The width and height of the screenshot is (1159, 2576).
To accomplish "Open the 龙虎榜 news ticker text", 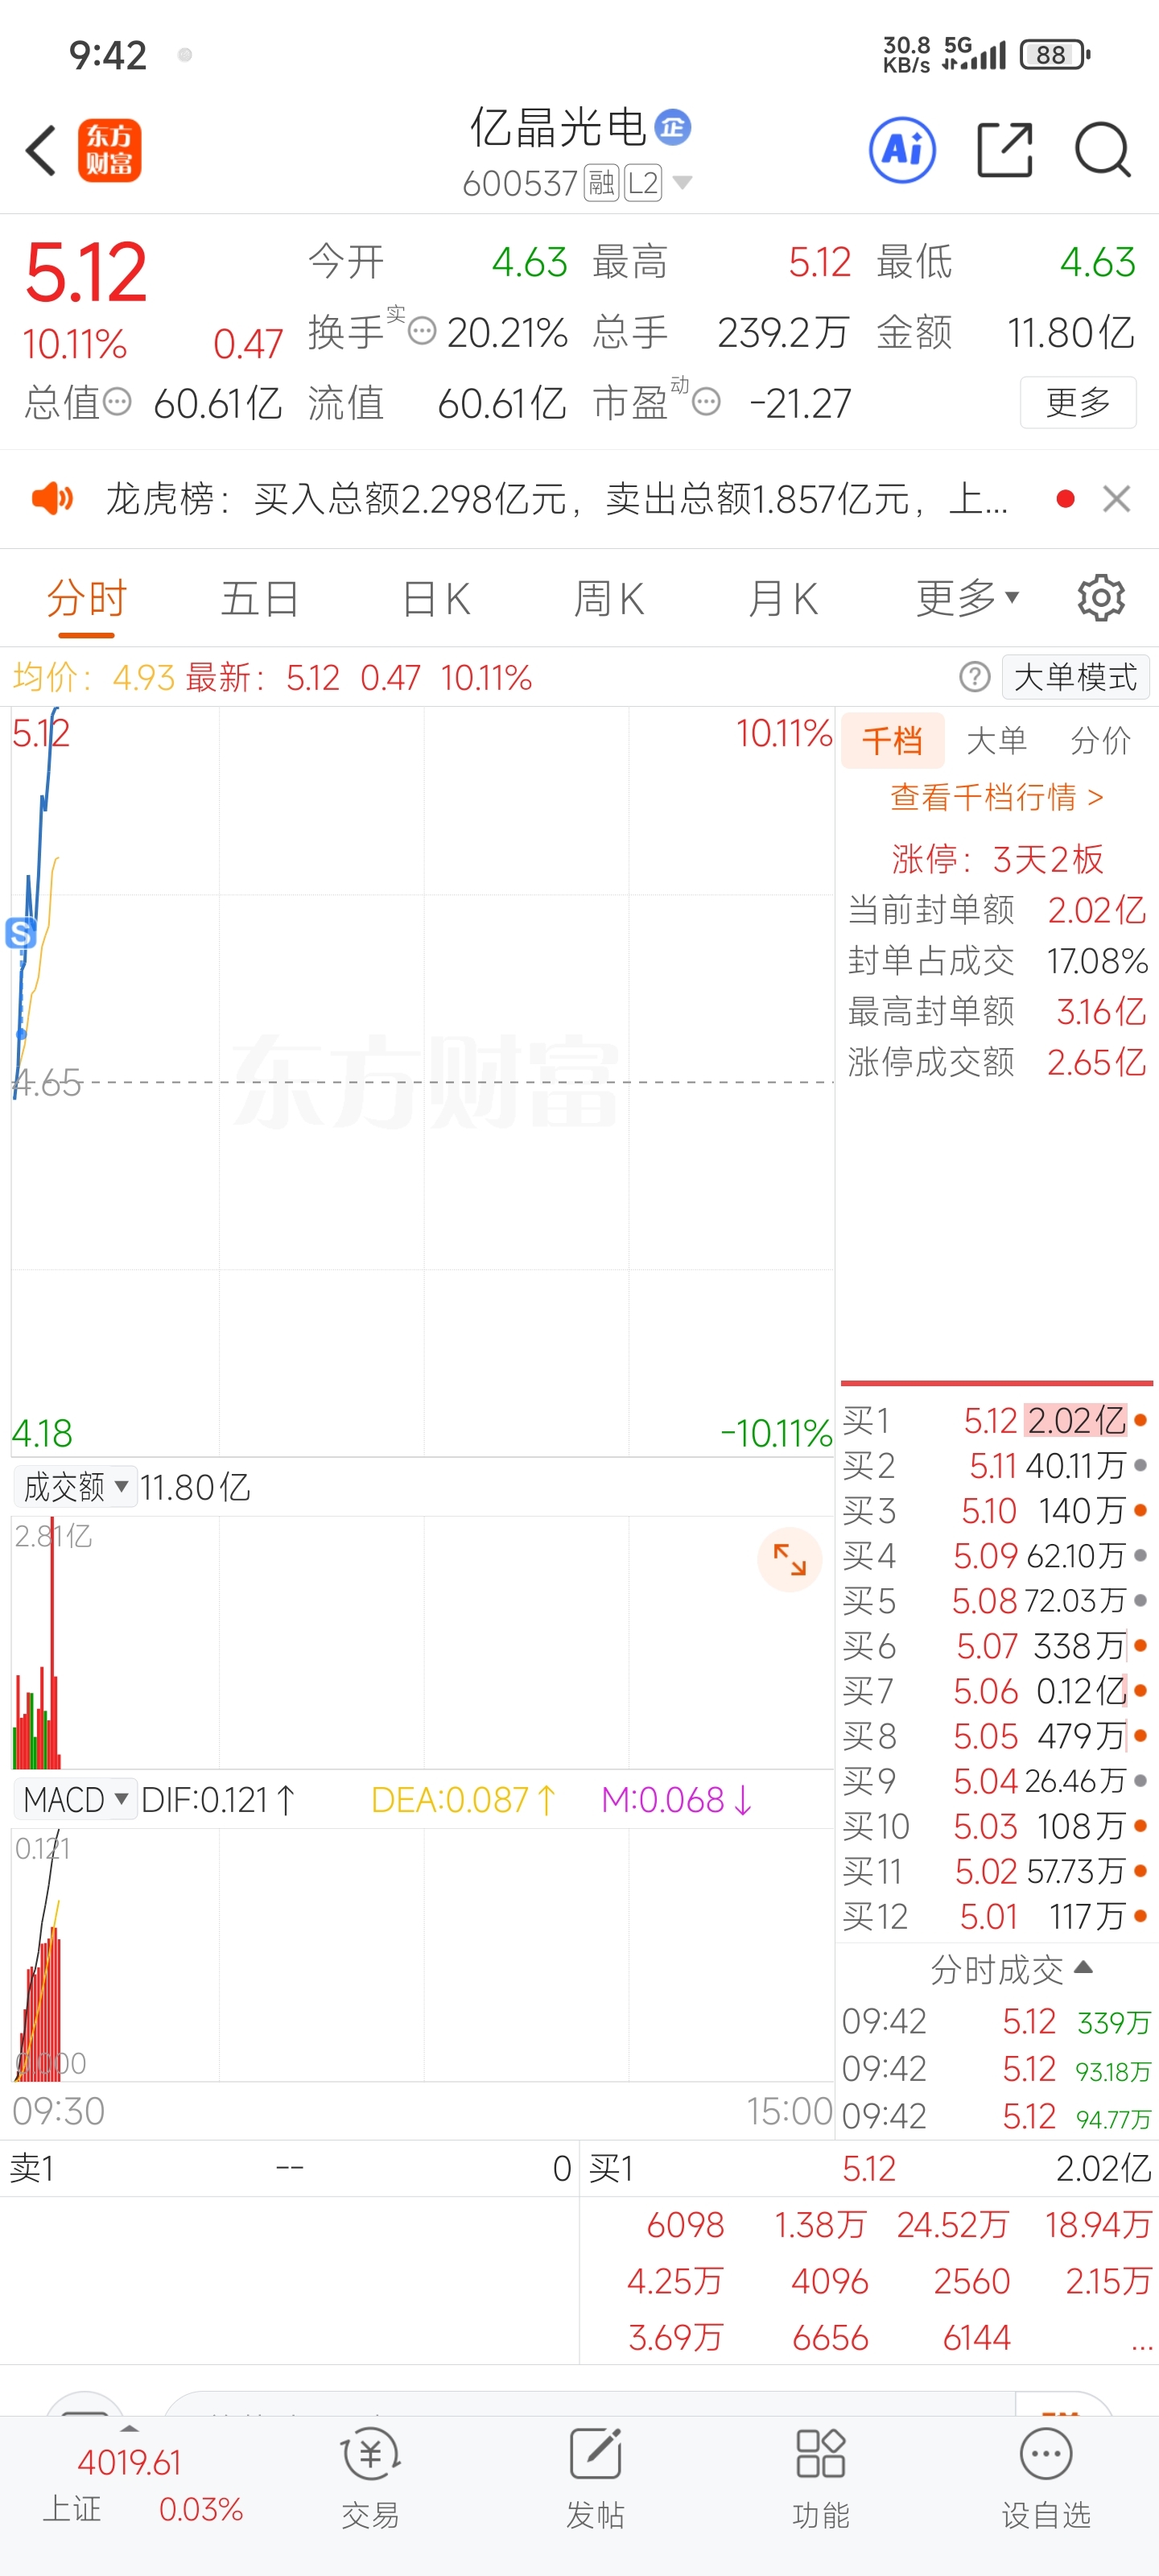I will [556, 498].
